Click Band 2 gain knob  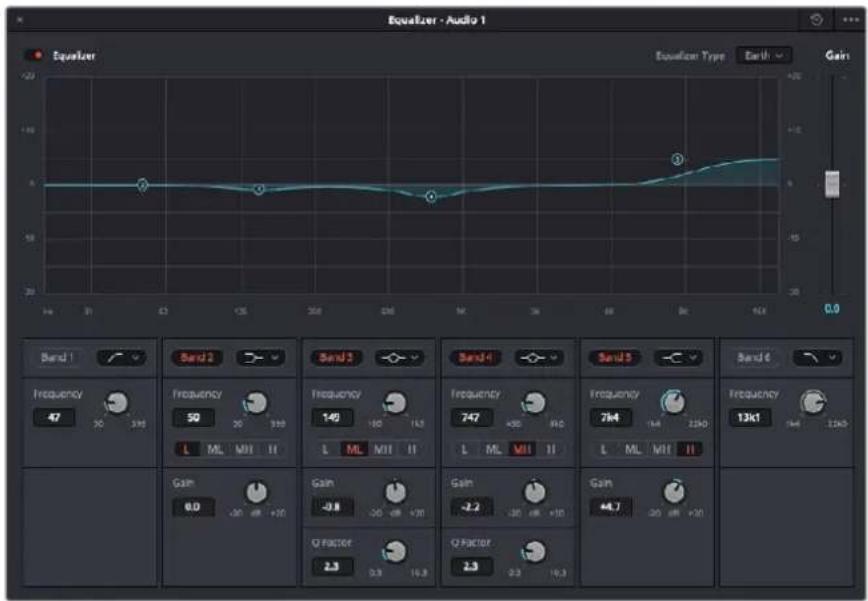click(x=256, y=492)
